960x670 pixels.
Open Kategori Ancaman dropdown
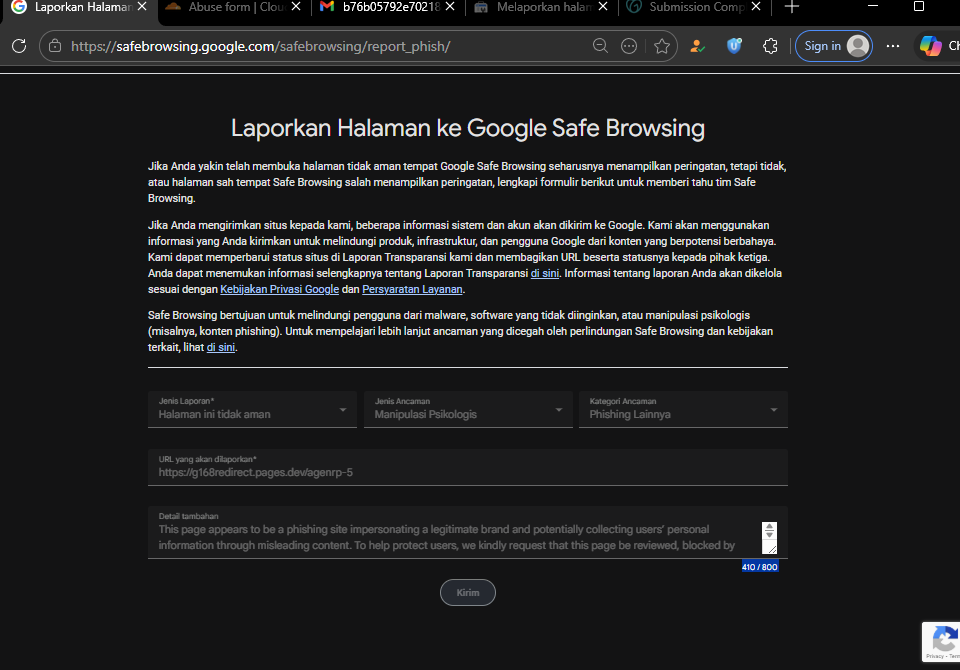pyautogui.click(x=683, y=409)
